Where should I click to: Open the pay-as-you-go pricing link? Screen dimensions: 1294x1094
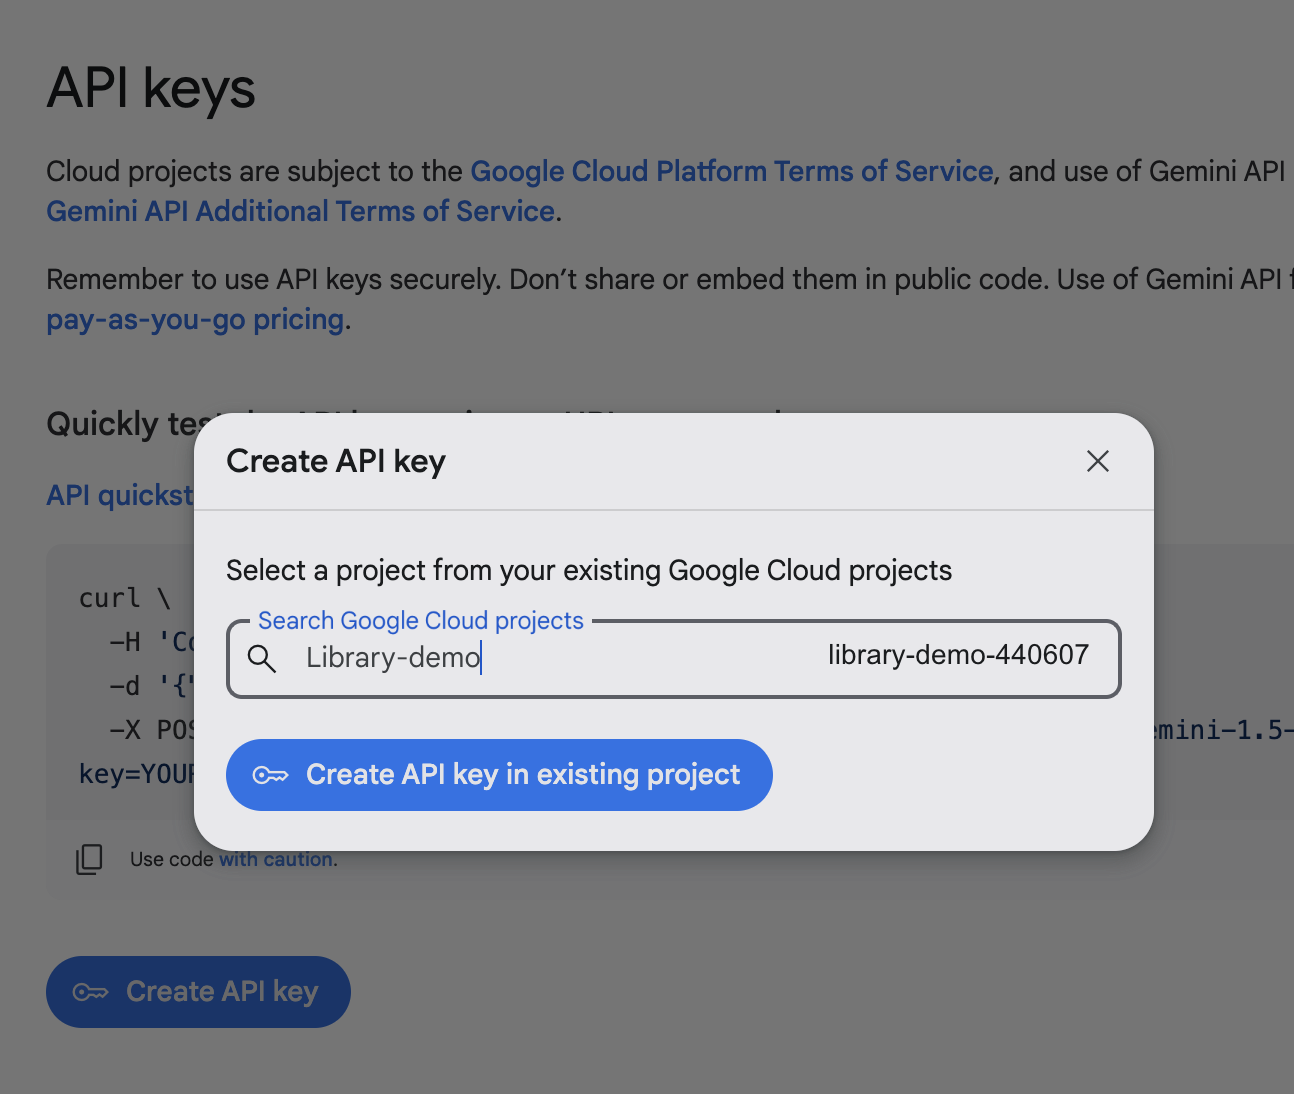click(195, 319)
